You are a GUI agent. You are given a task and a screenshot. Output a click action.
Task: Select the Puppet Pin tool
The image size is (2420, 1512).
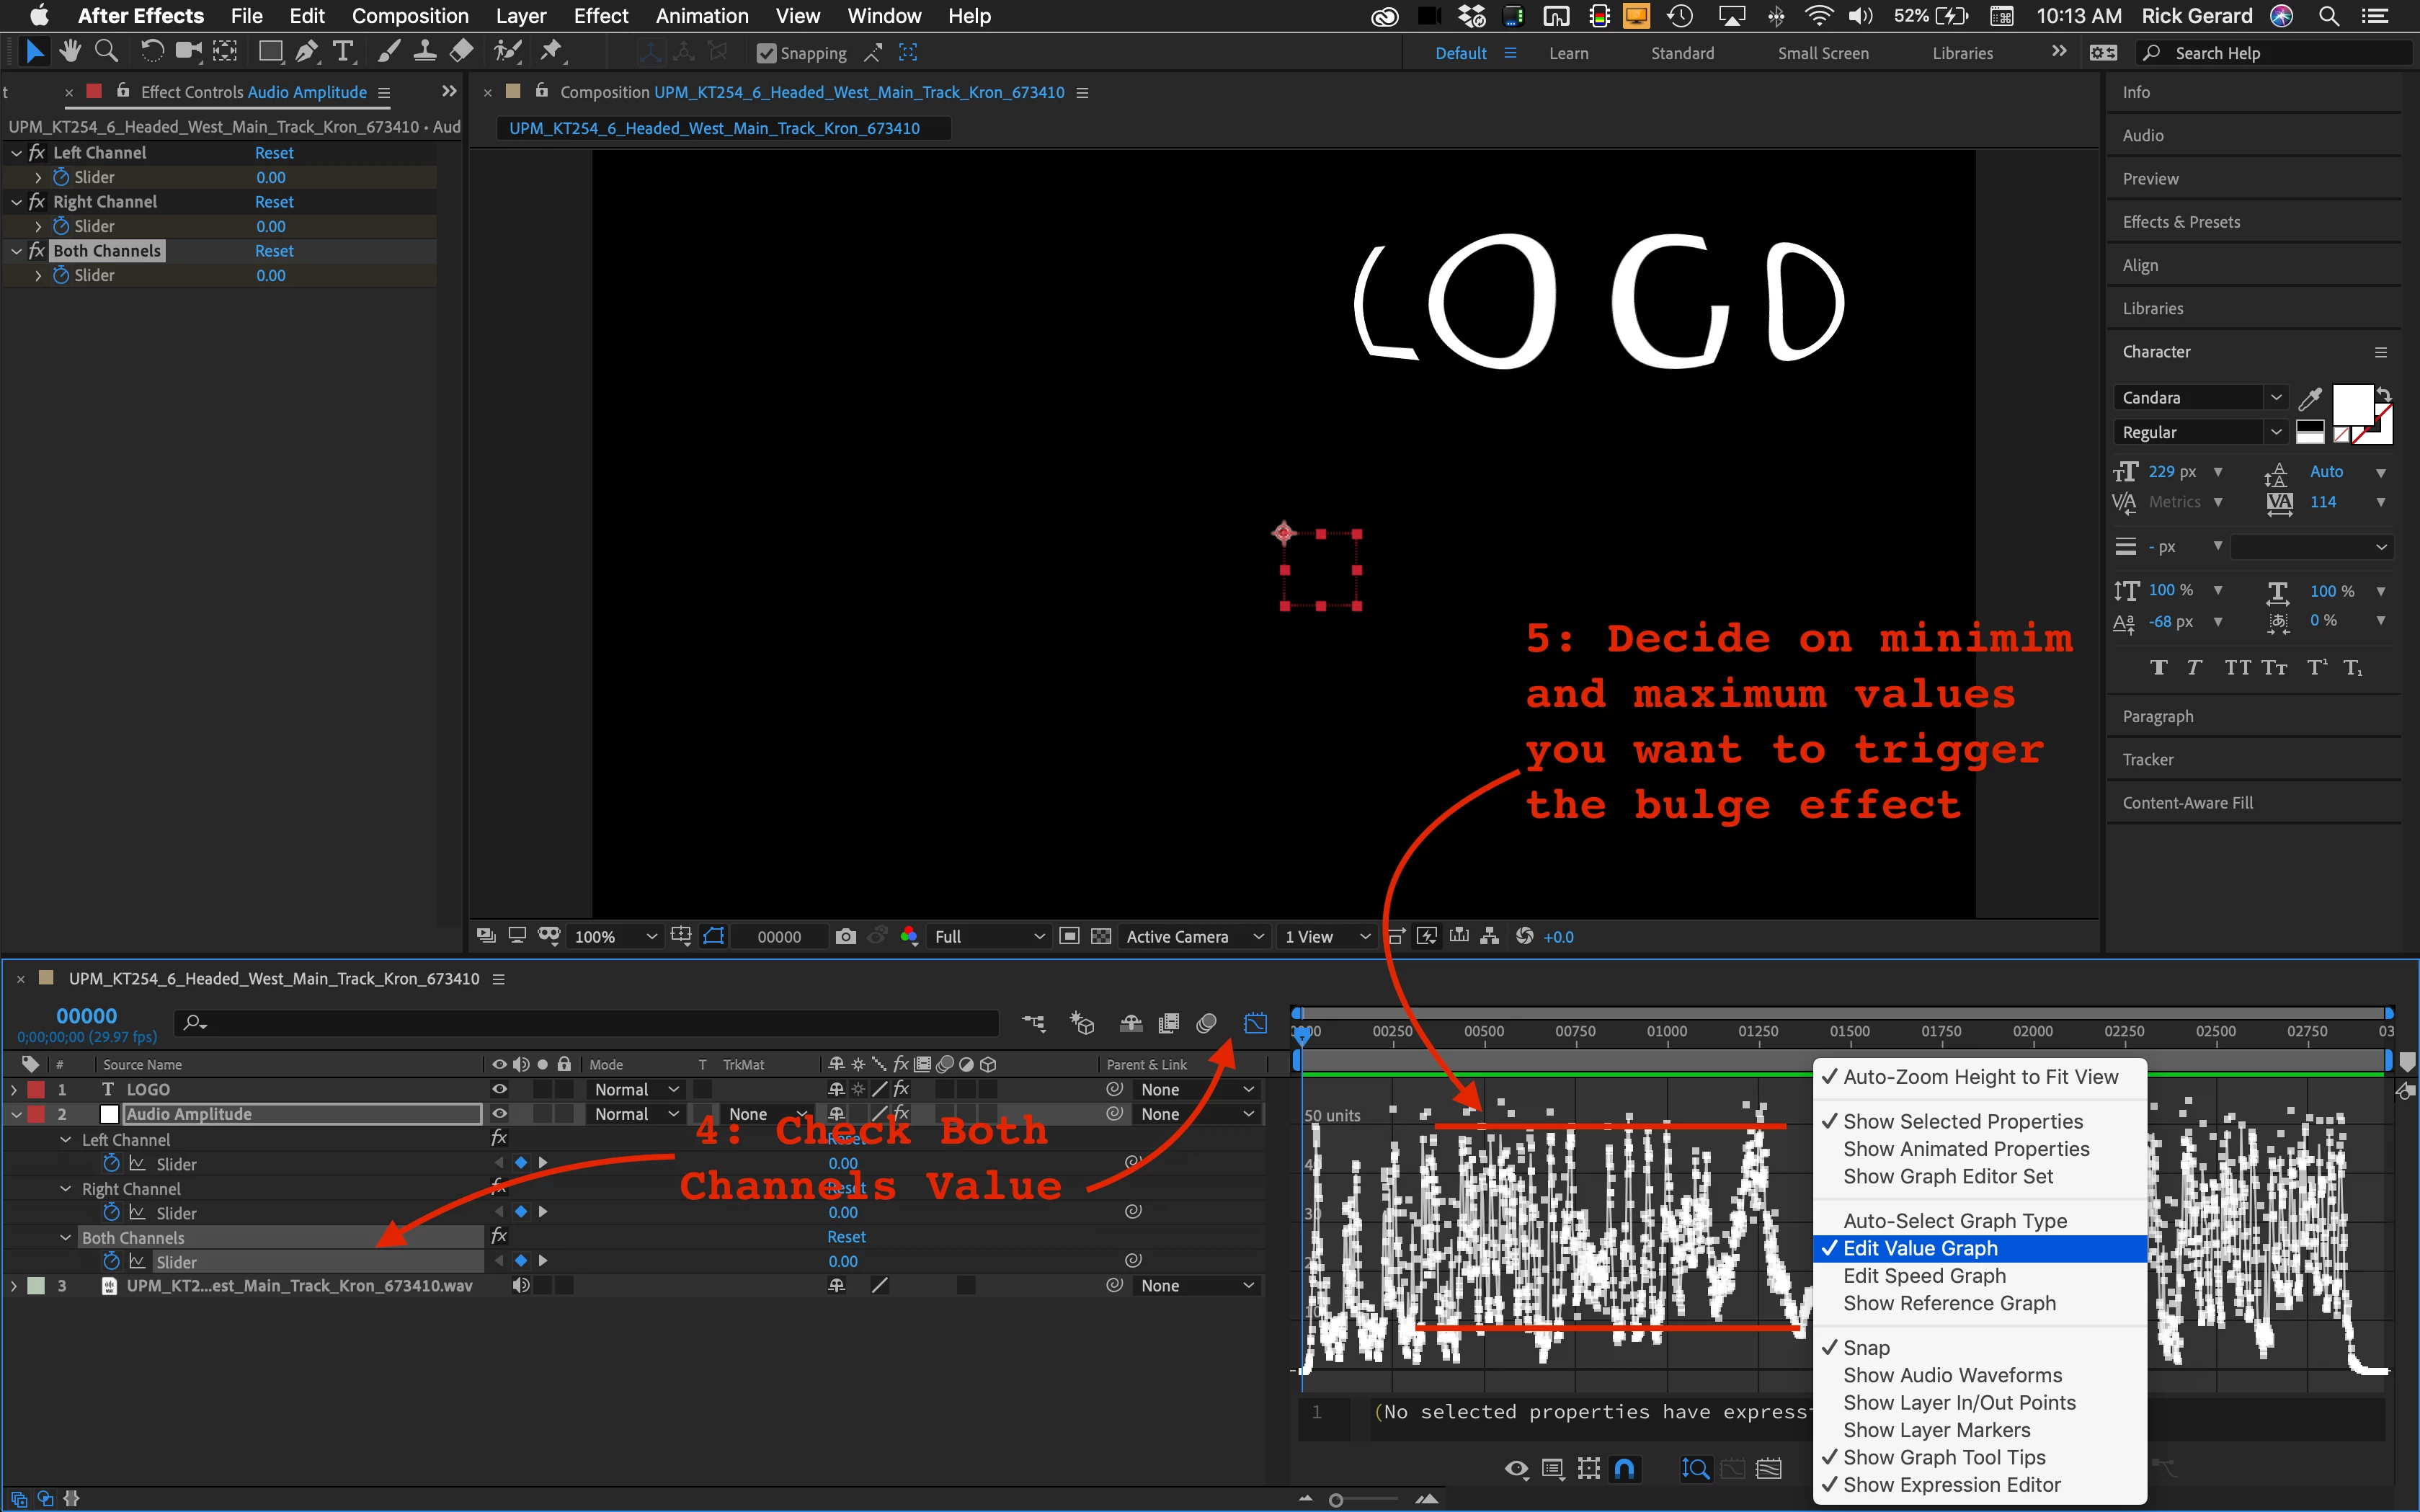[x=551, y=51]
